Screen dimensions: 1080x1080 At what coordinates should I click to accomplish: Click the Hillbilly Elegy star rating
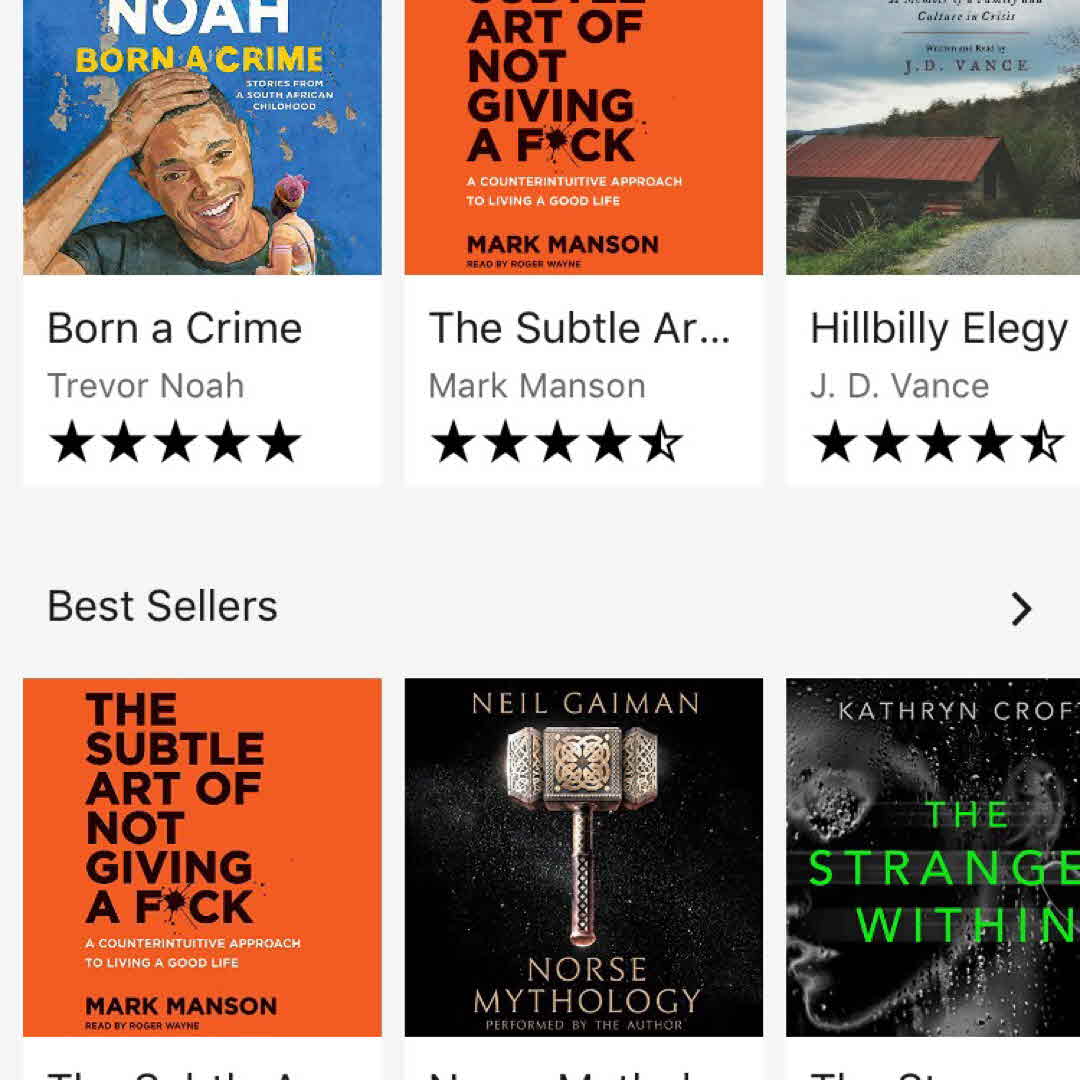click(x=937, y=442)
